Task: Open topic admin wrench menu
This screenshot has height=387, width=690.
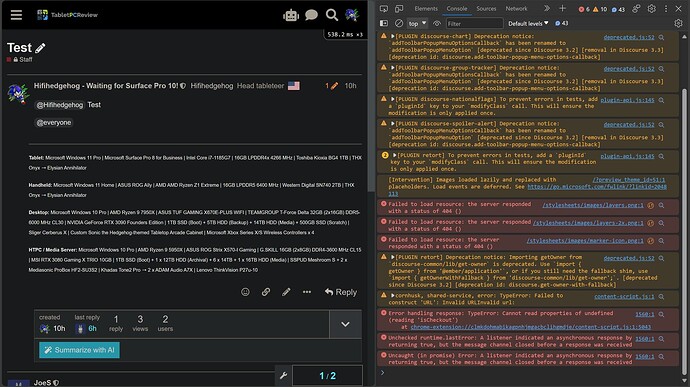Action: click(283, 376)
